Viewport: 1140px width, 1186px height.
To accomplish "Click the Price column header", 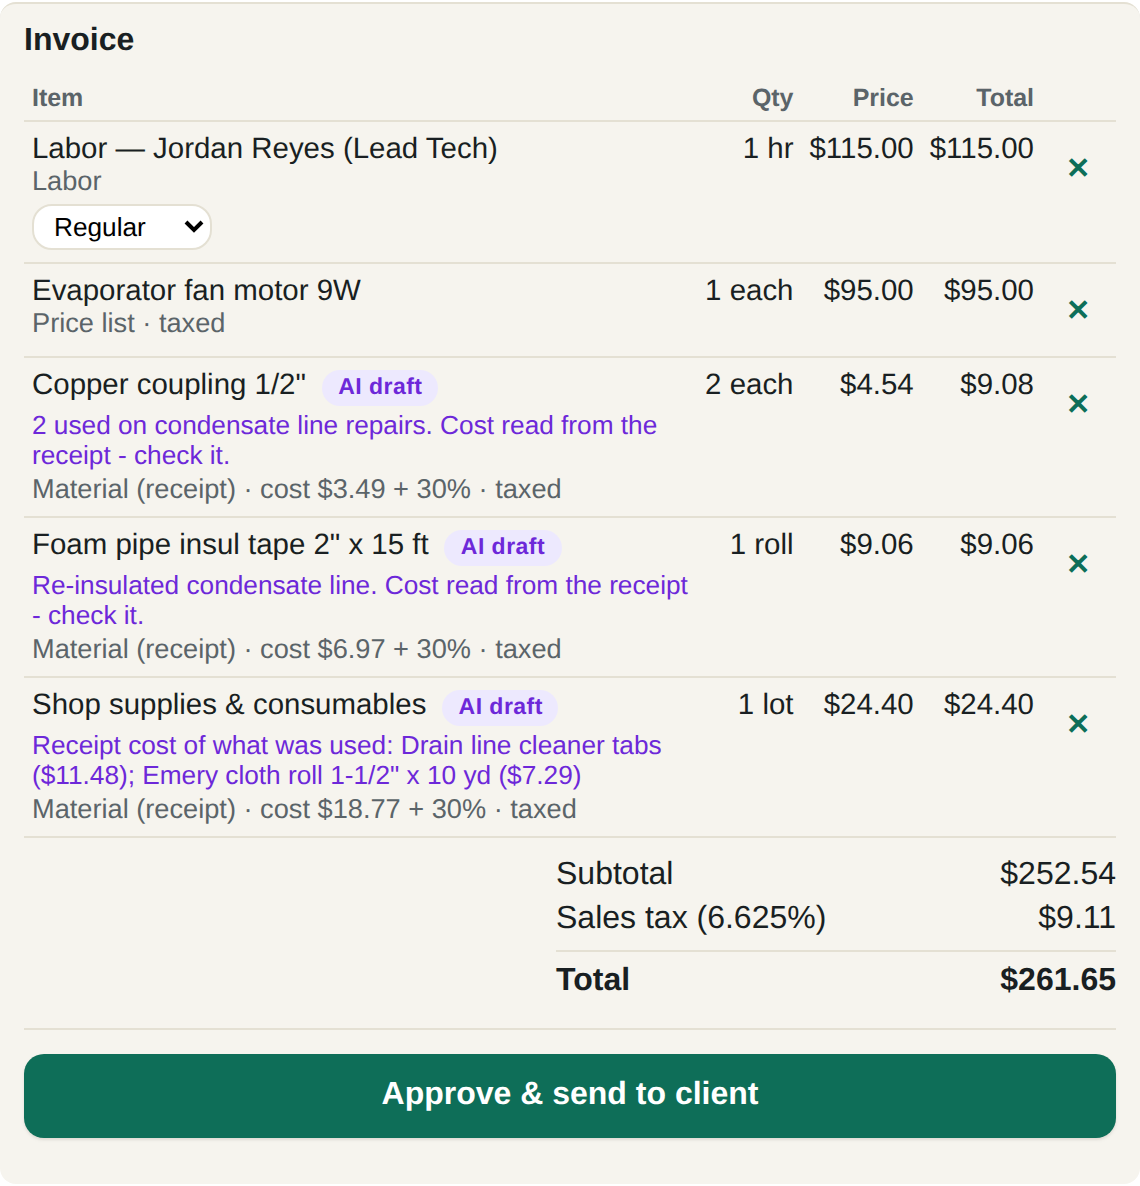I will pos(883,98).
